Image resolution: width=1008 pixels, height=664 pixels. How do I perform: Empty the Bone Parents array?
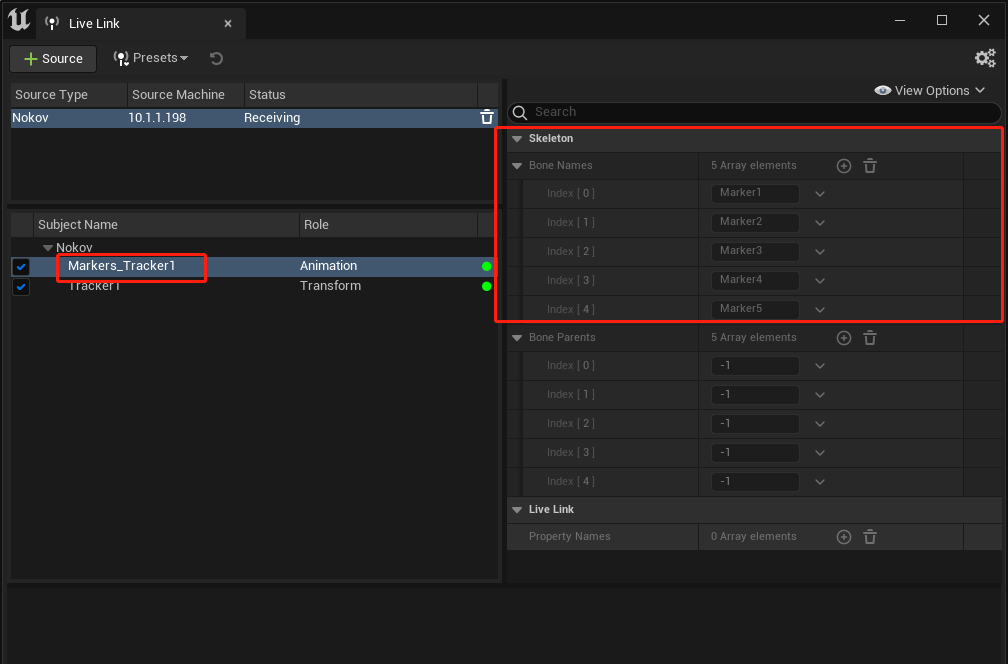click(870, 338)
